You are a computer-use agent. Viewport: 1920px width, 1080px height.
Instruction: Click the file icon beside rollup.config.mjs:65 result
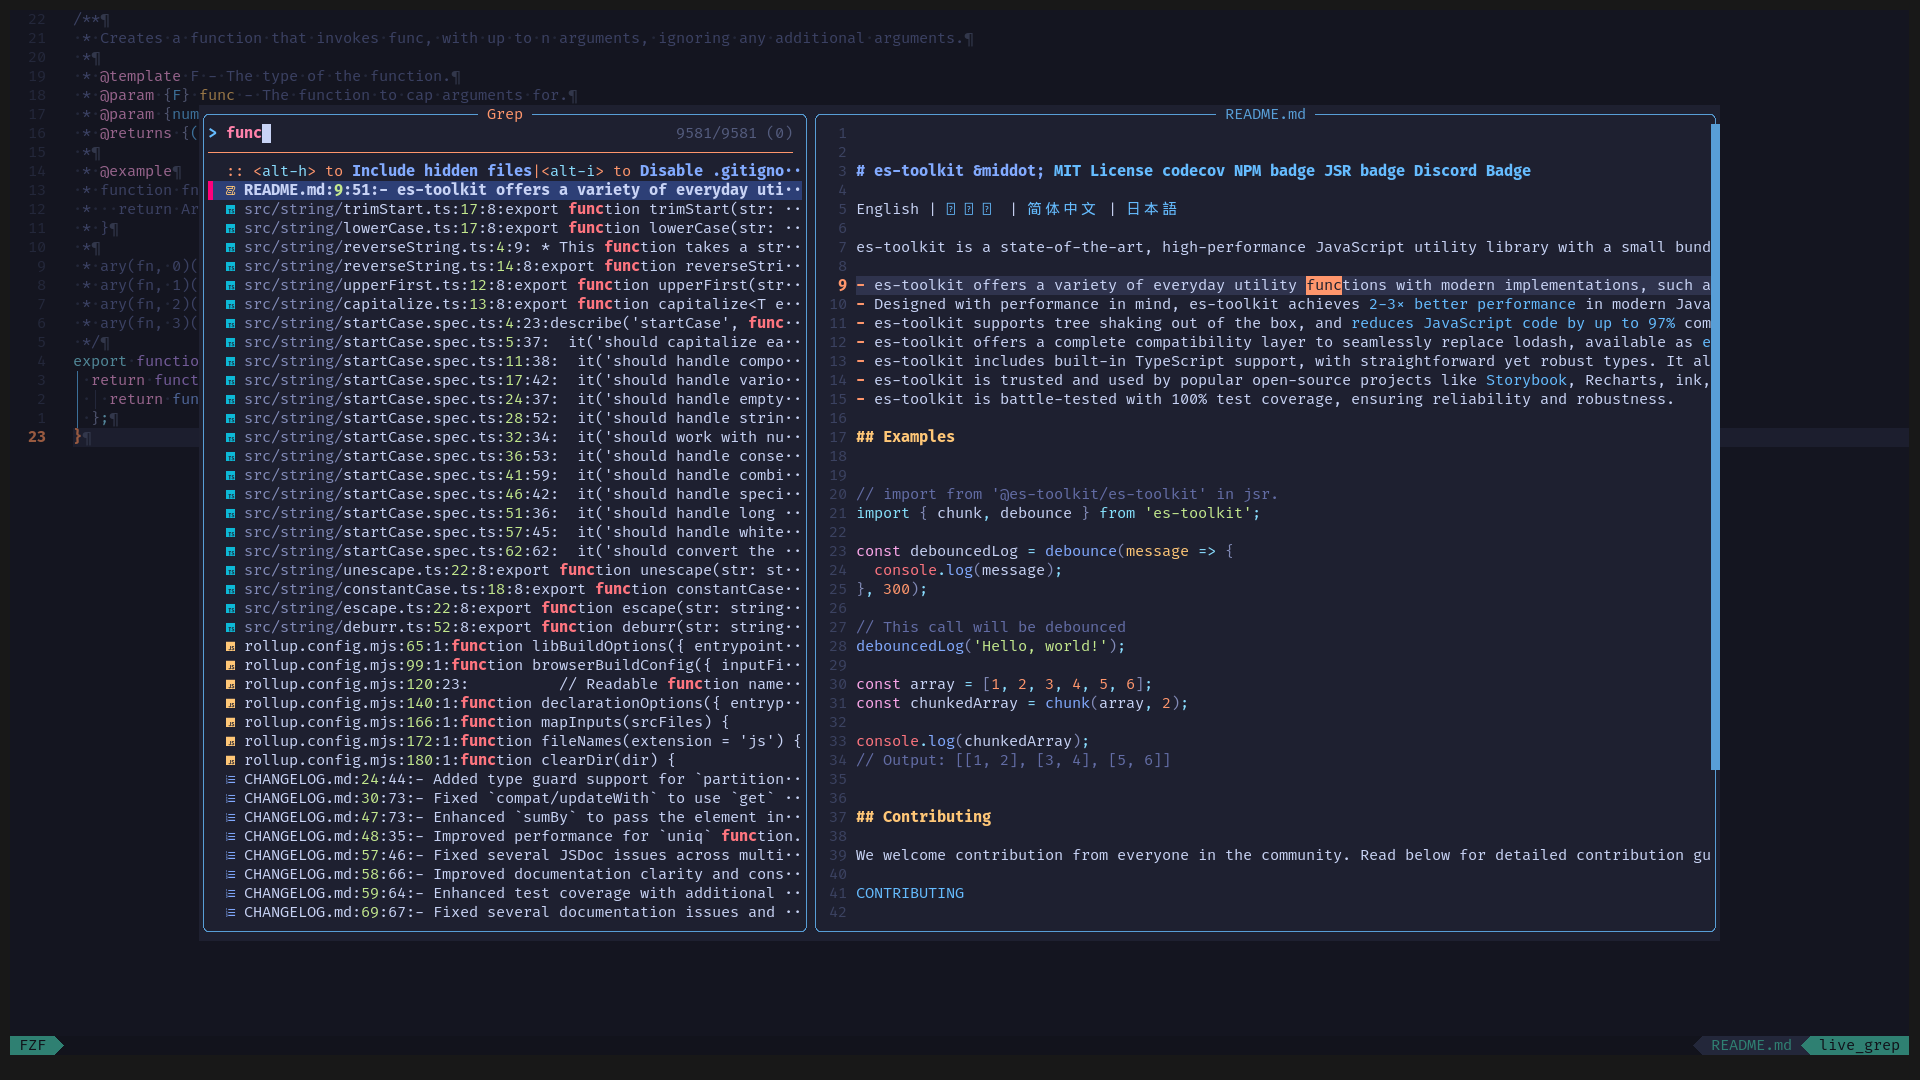click(x=231, y=646)
